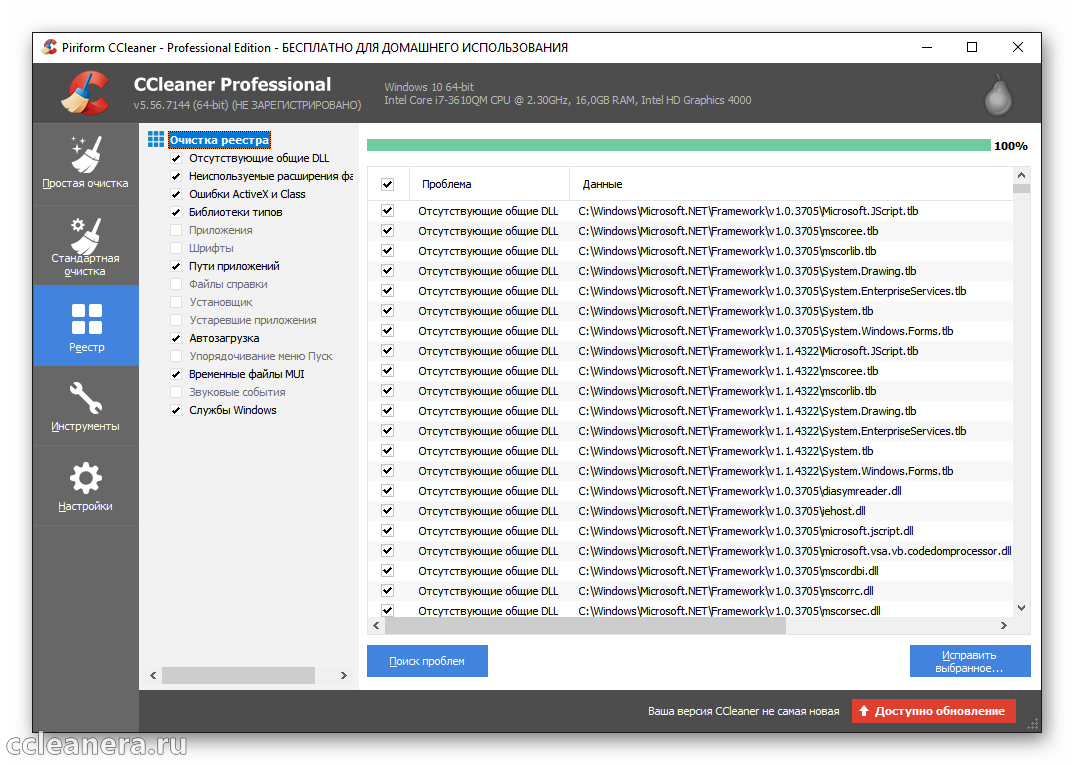Toggle Пути приложений checkbox

[176, 266]
